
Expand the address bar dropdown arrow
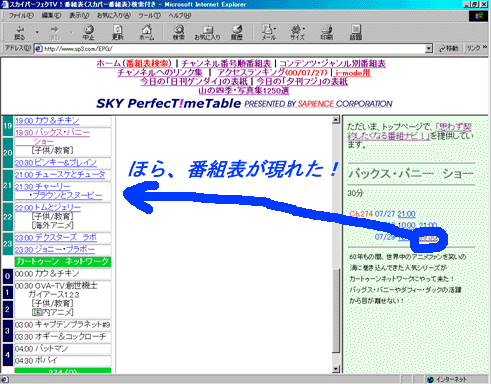429,49
